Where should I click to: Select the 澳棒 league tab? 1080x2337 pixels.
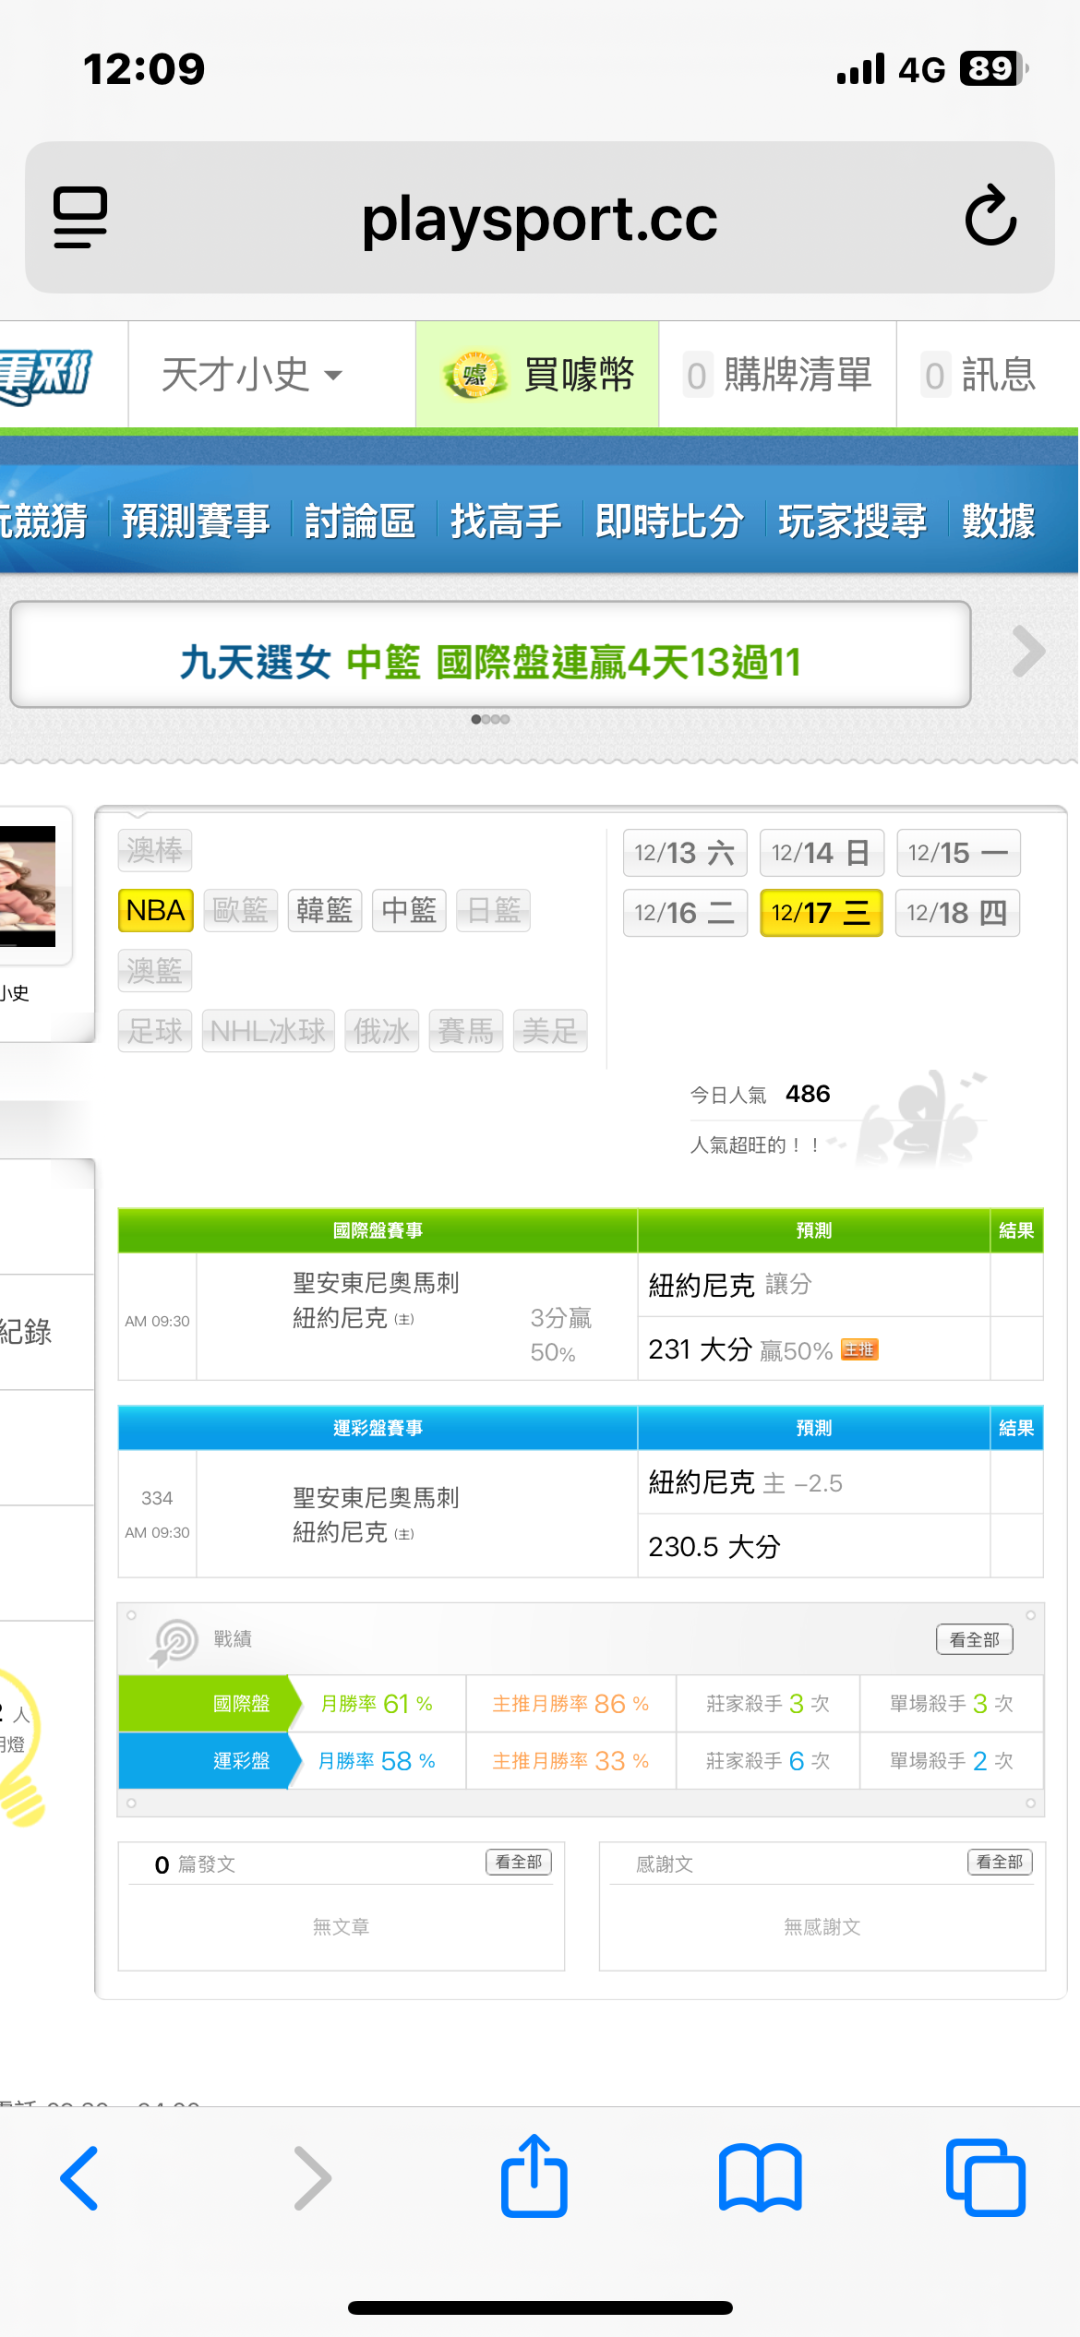pyautogui.click(x=155, y=851)
